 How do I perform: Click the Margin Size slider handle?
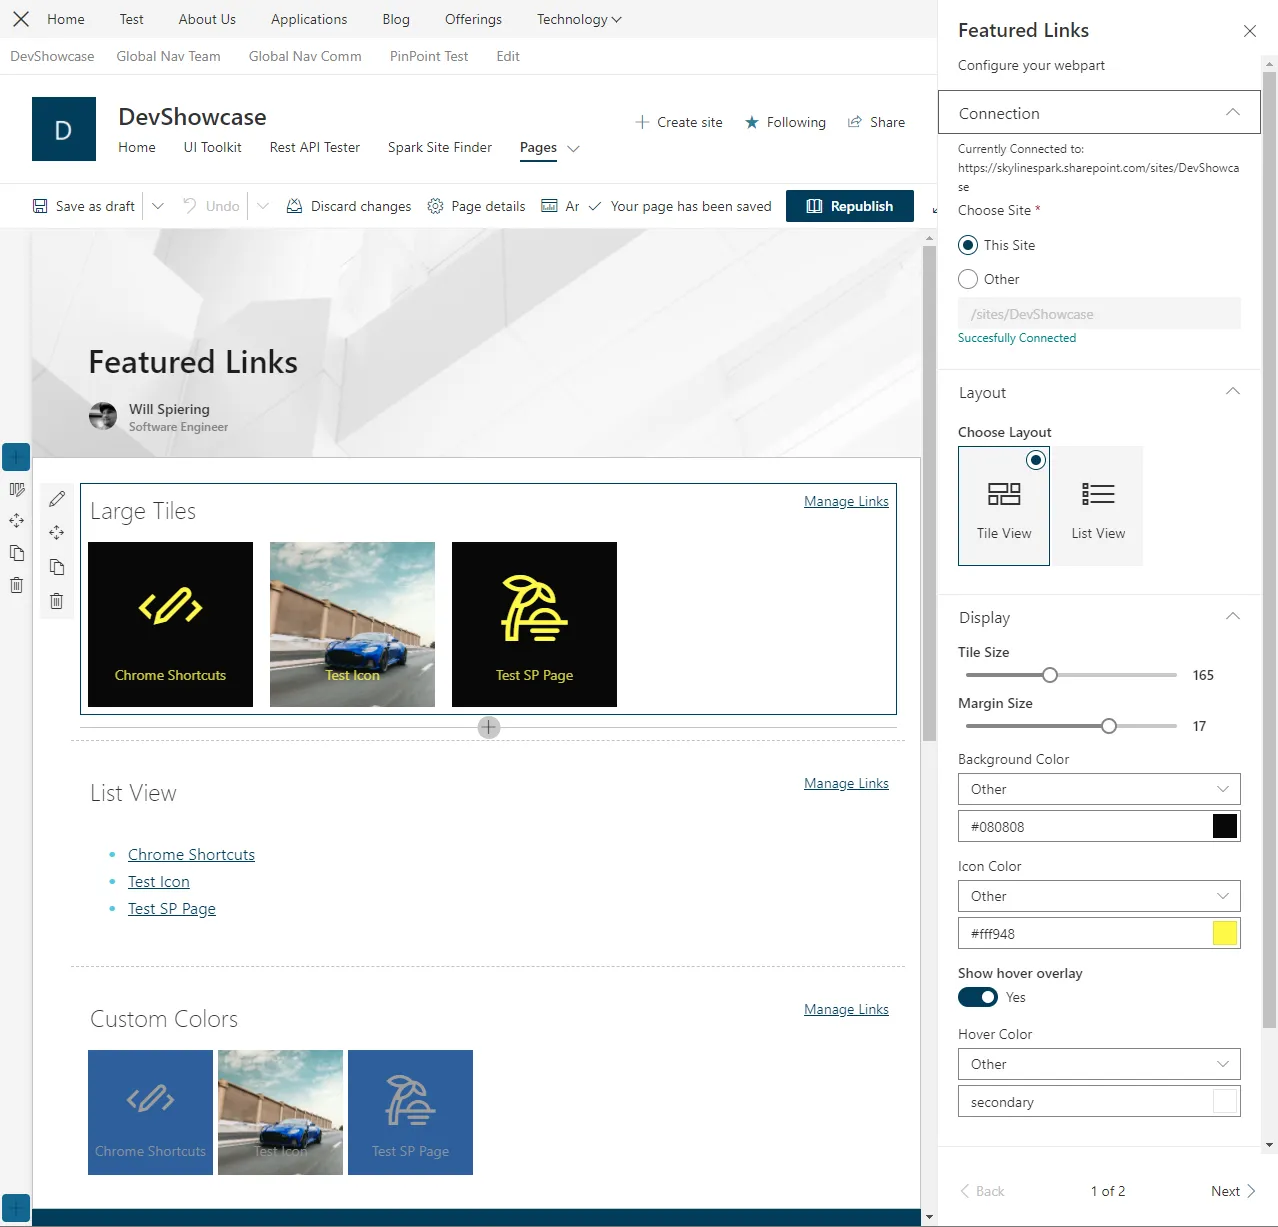pyautogui.click(x=1109, y=726)
